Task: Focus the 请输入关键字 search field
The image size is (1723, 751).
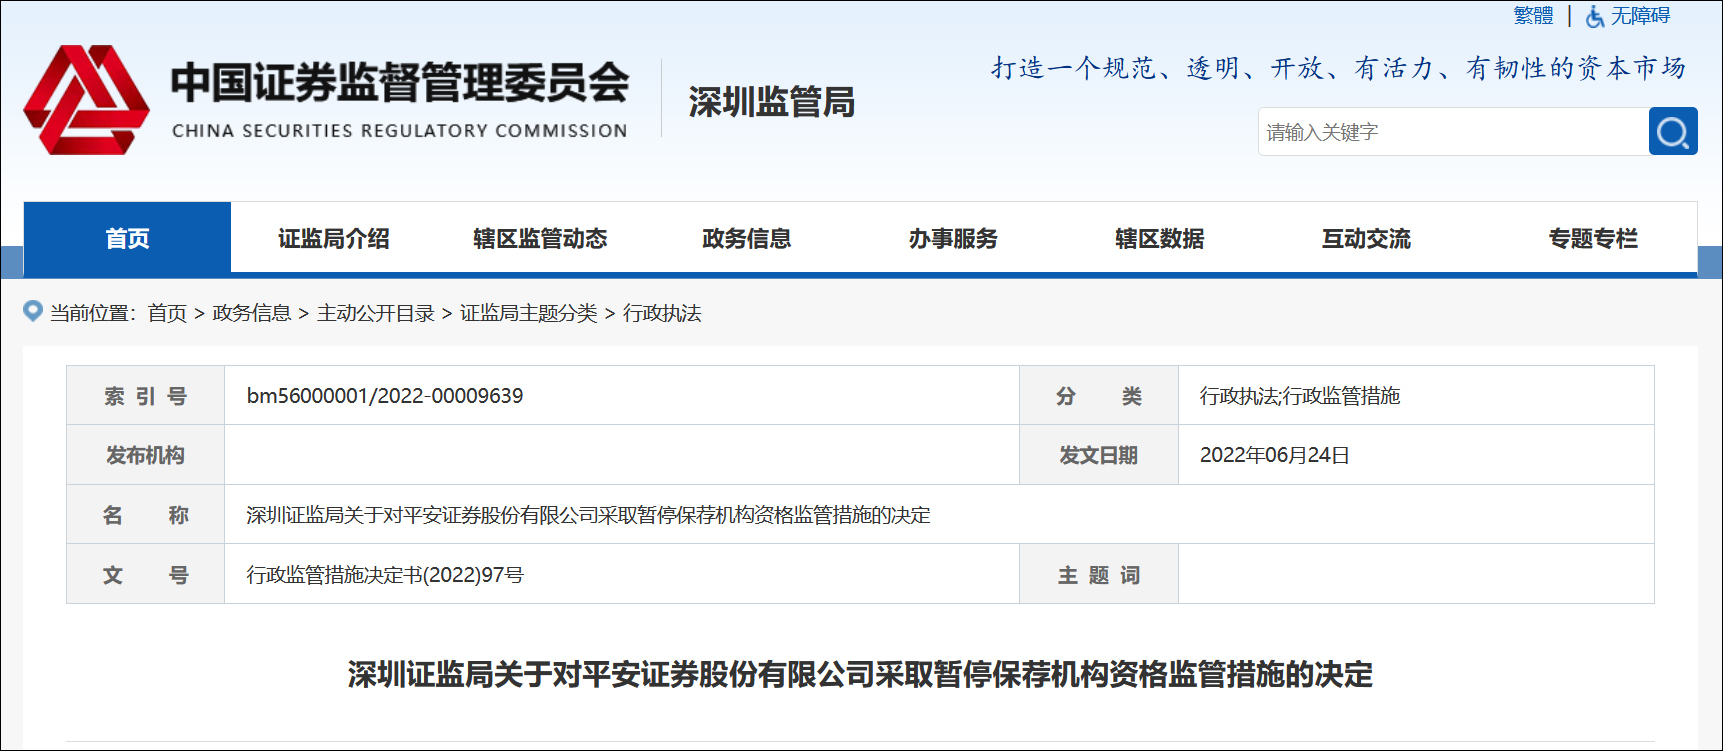Action: point(1453,131)
